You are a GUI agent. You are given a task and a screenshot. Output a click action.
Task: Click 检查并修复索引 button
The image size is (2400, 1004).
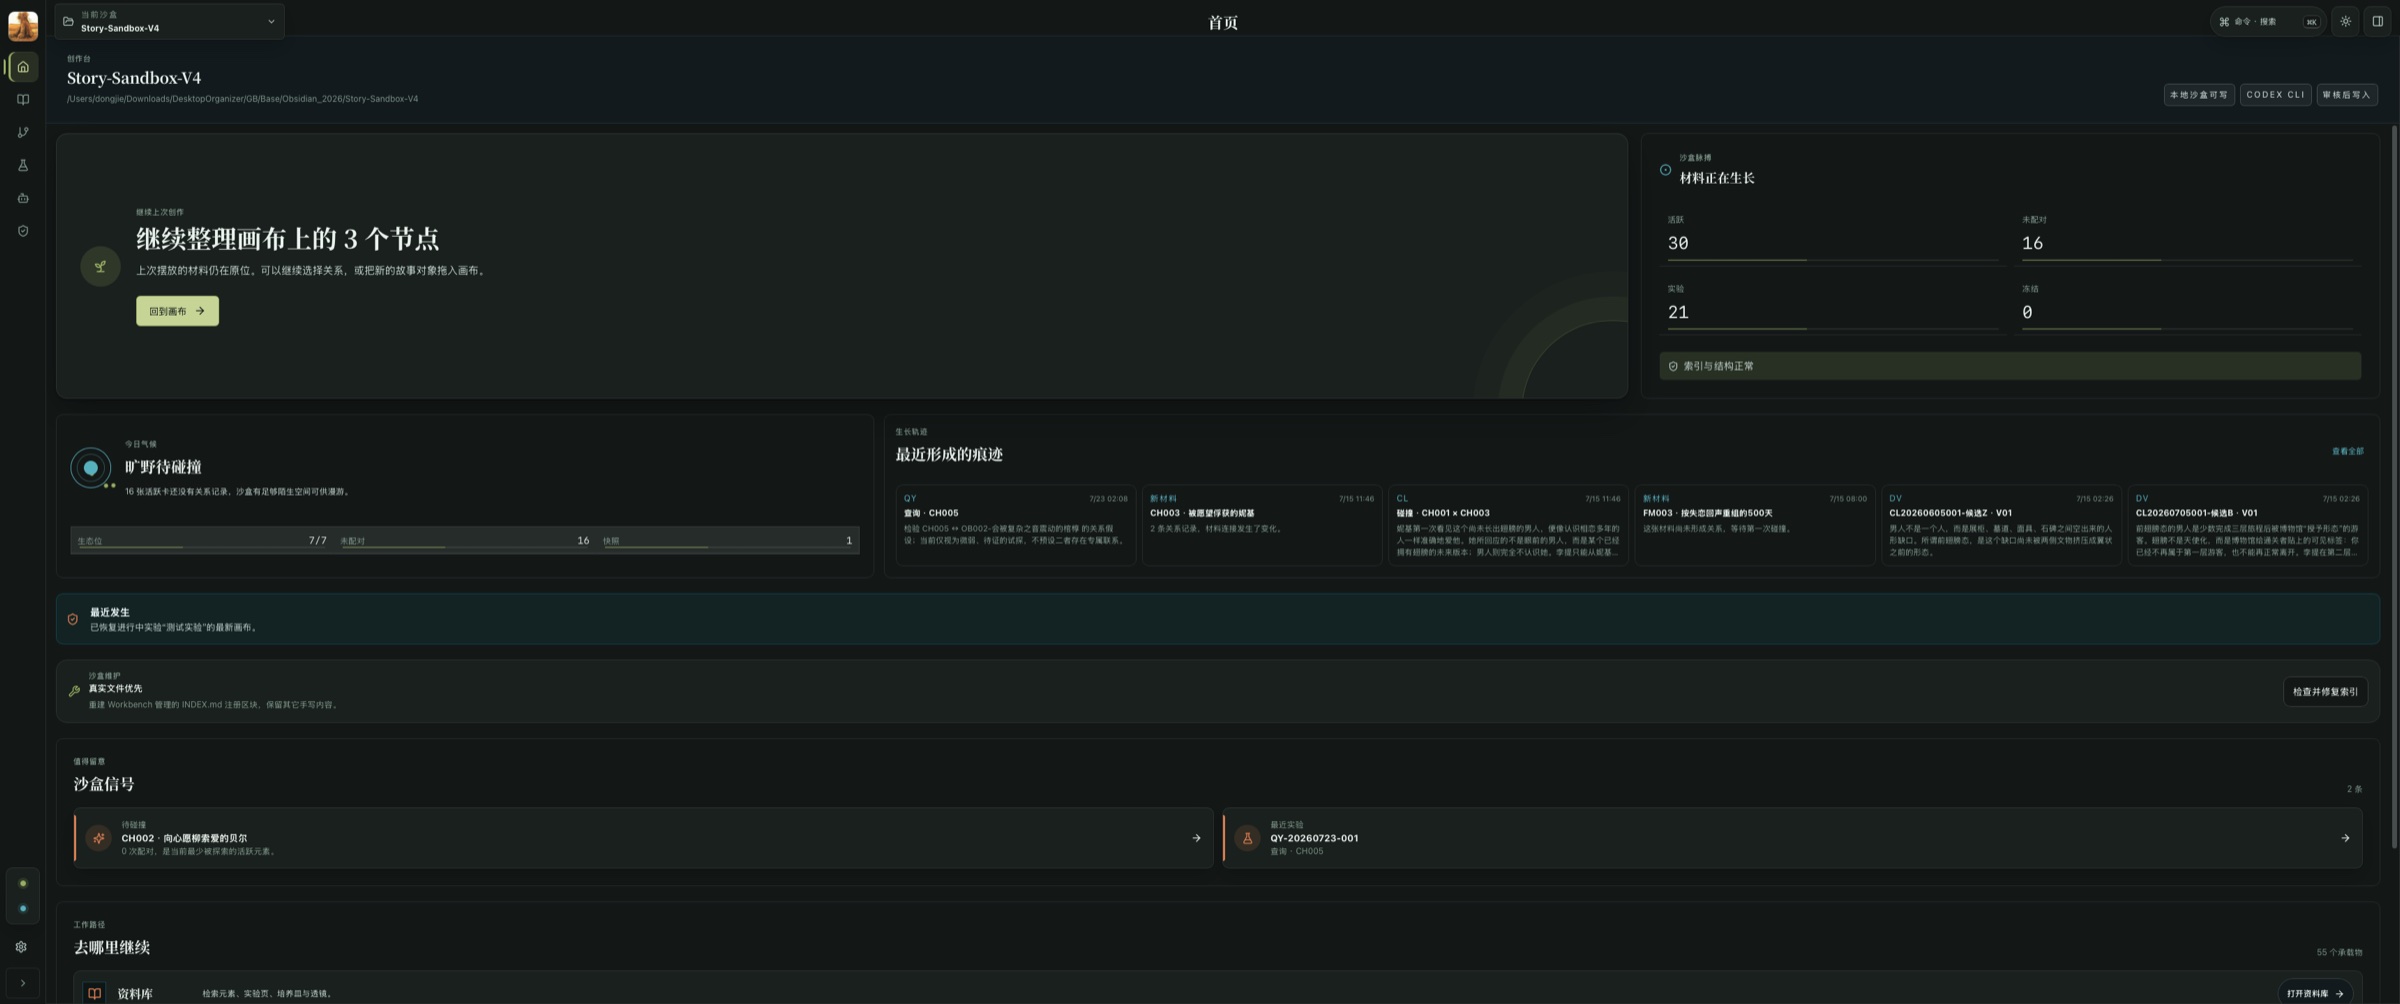tap(2325, 692)
